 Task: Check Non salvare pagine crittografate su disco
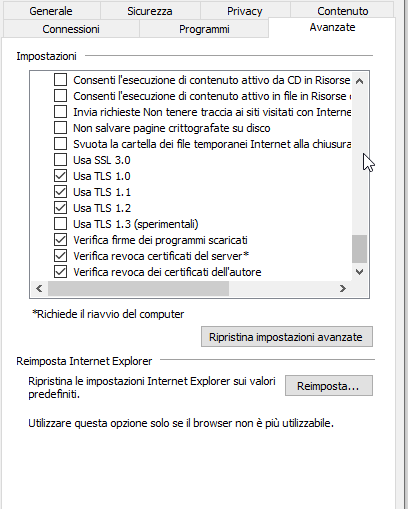tap(60, 128)
